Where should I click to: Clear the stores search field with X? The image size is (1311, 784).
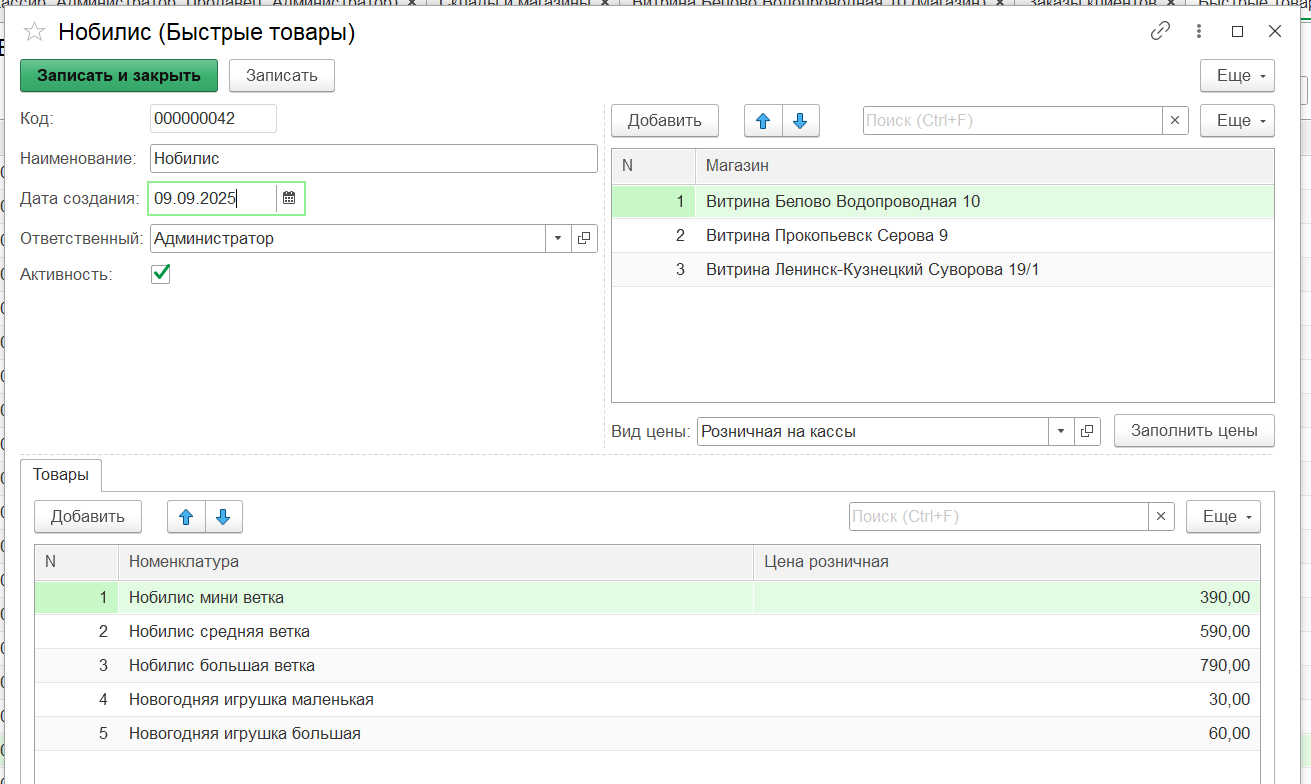(x=1175, y=121)
